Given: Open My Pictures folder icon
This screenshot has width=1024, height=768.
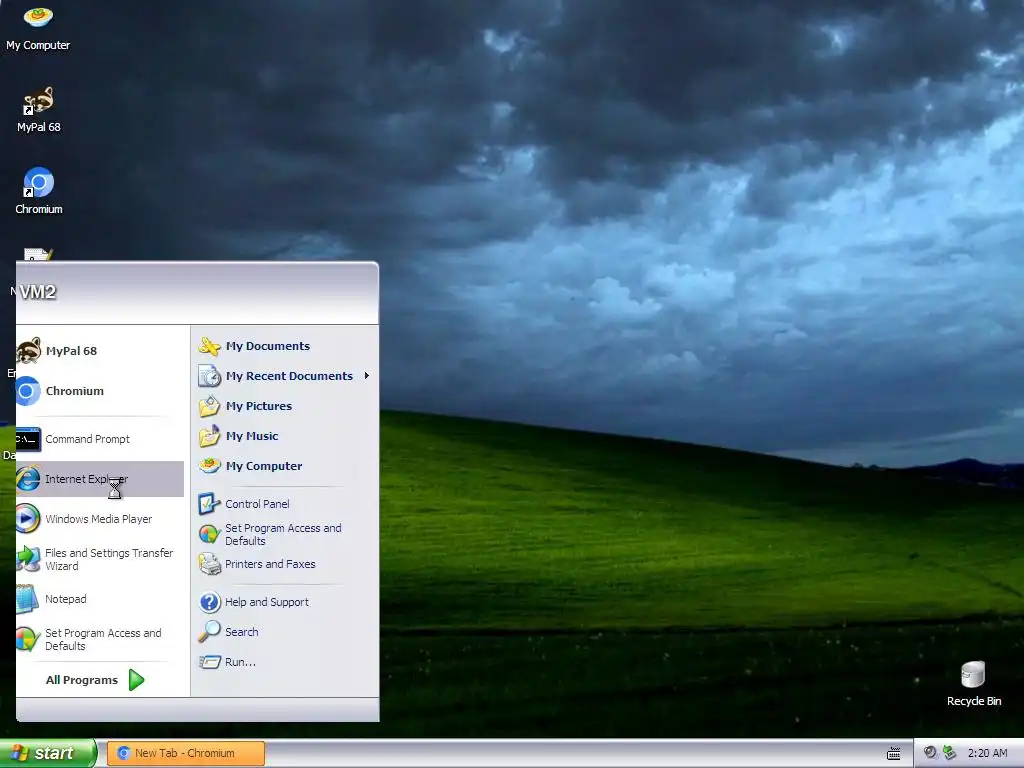Looking at the screenshot, I should tap(210, 406).
